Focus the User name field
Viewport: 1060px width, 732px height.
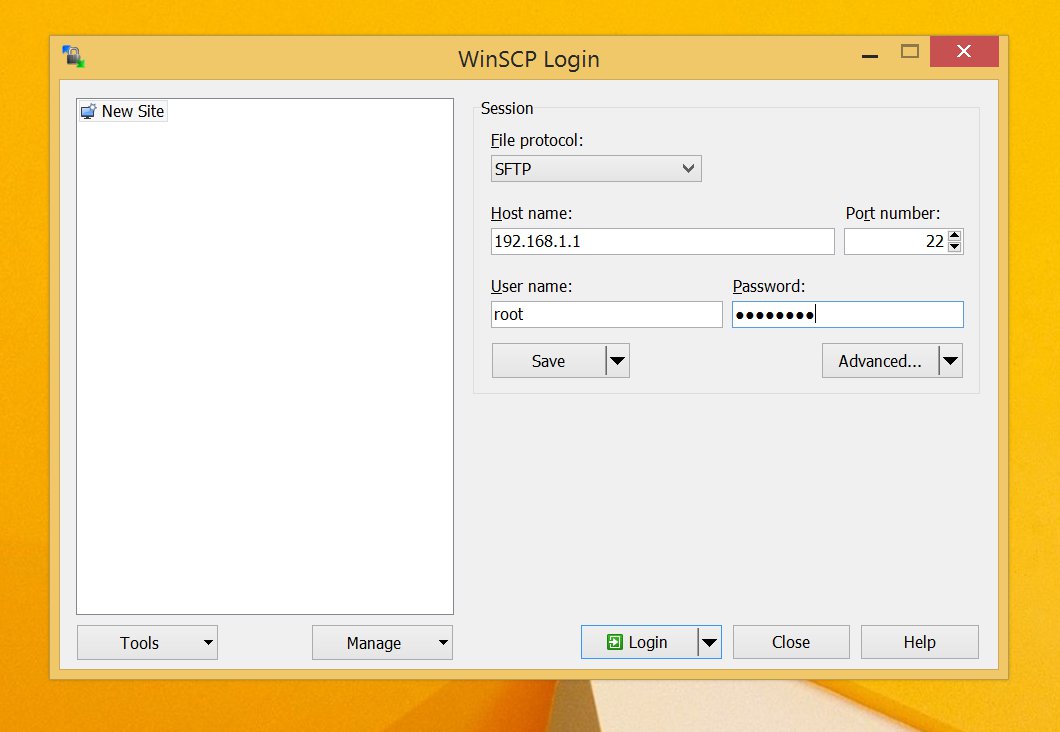click(x=606, y=314)
